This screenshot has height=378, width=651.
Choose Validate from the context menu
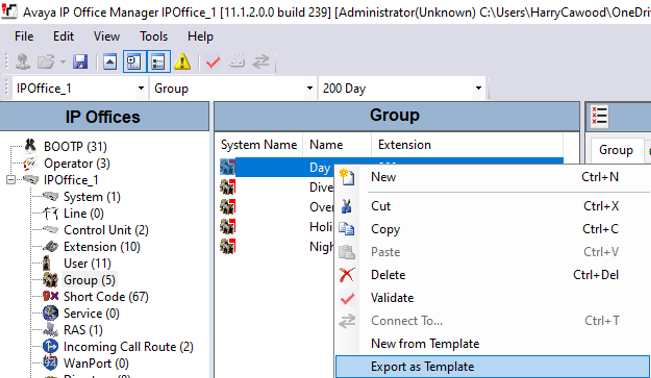click(x=492, y=298)
